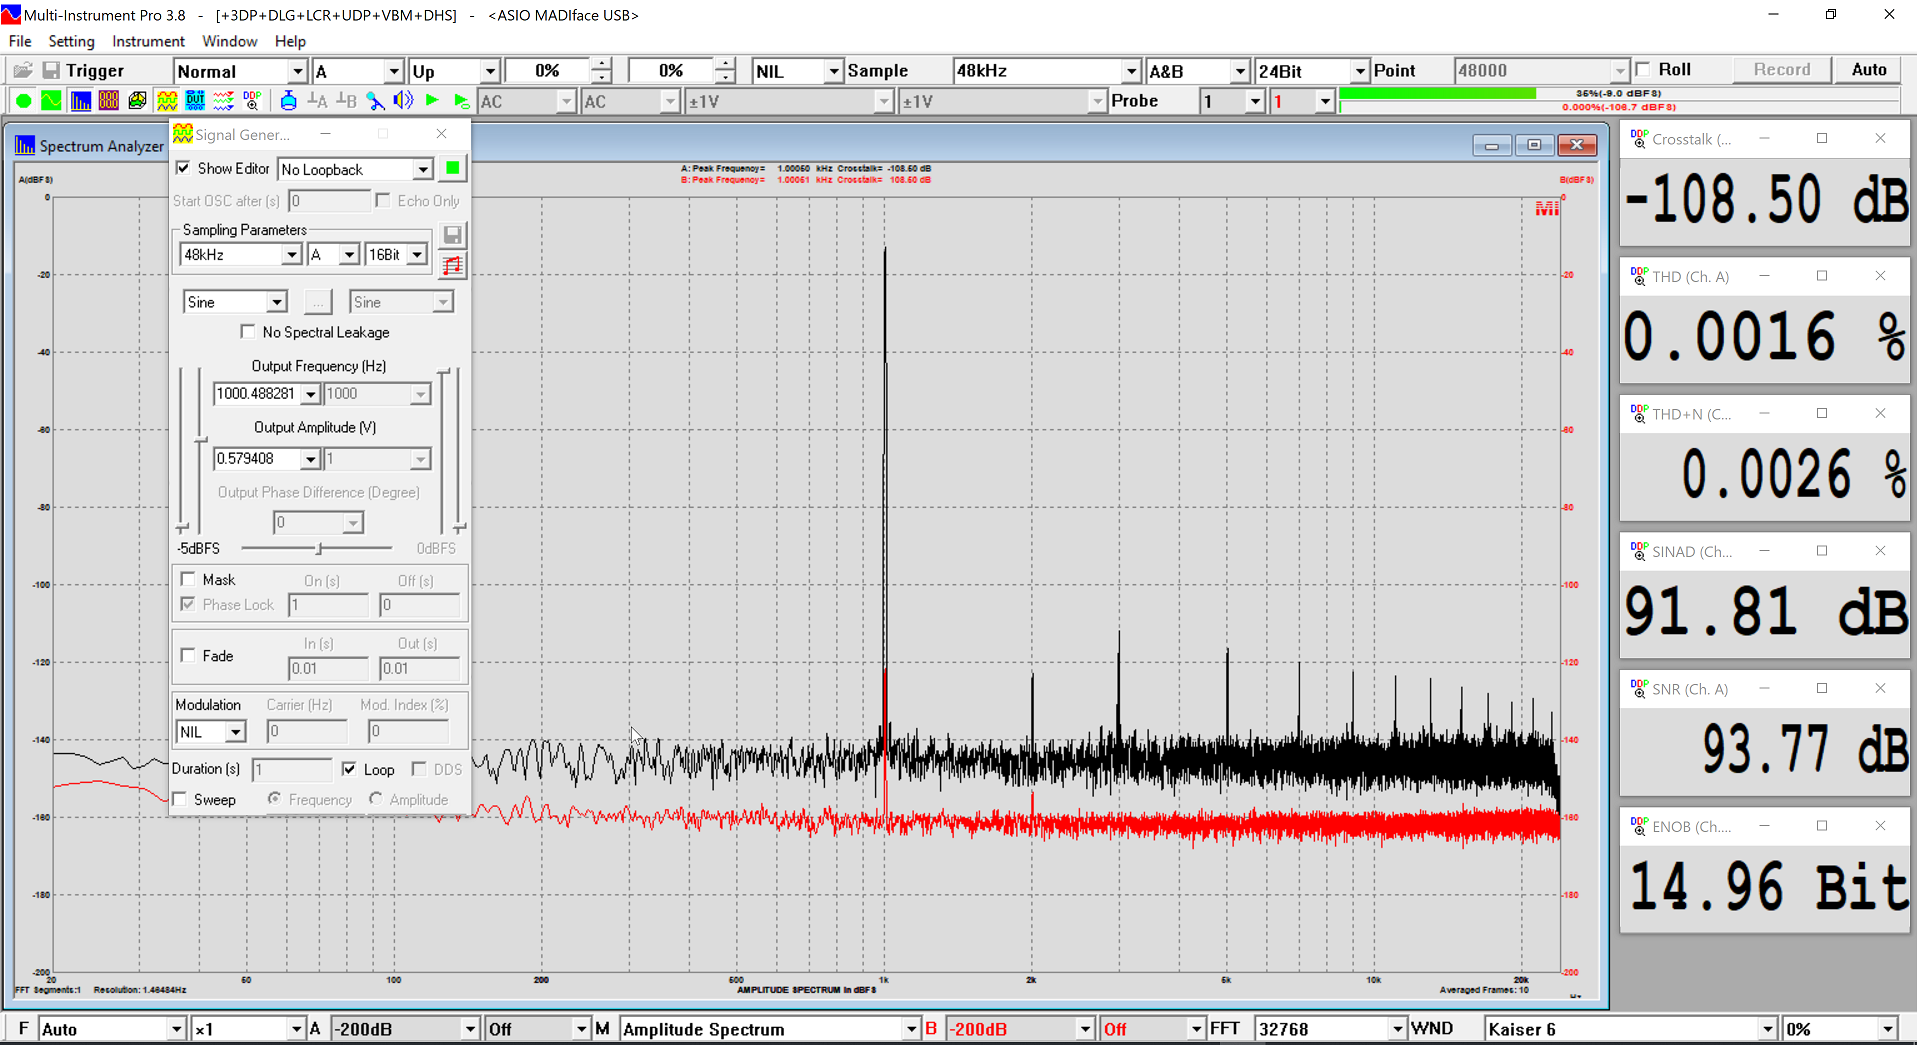1917x1045 pixels.
Task: Click the green play arrow icon
Action: coord(432,101)
